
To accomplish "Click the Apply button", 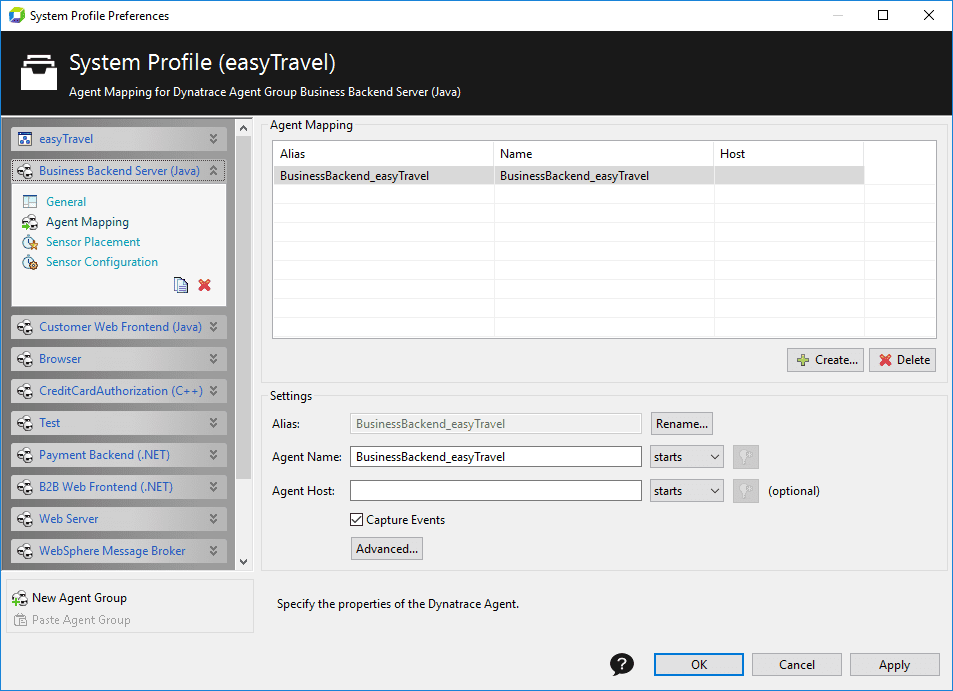I will tap(895, 664).
